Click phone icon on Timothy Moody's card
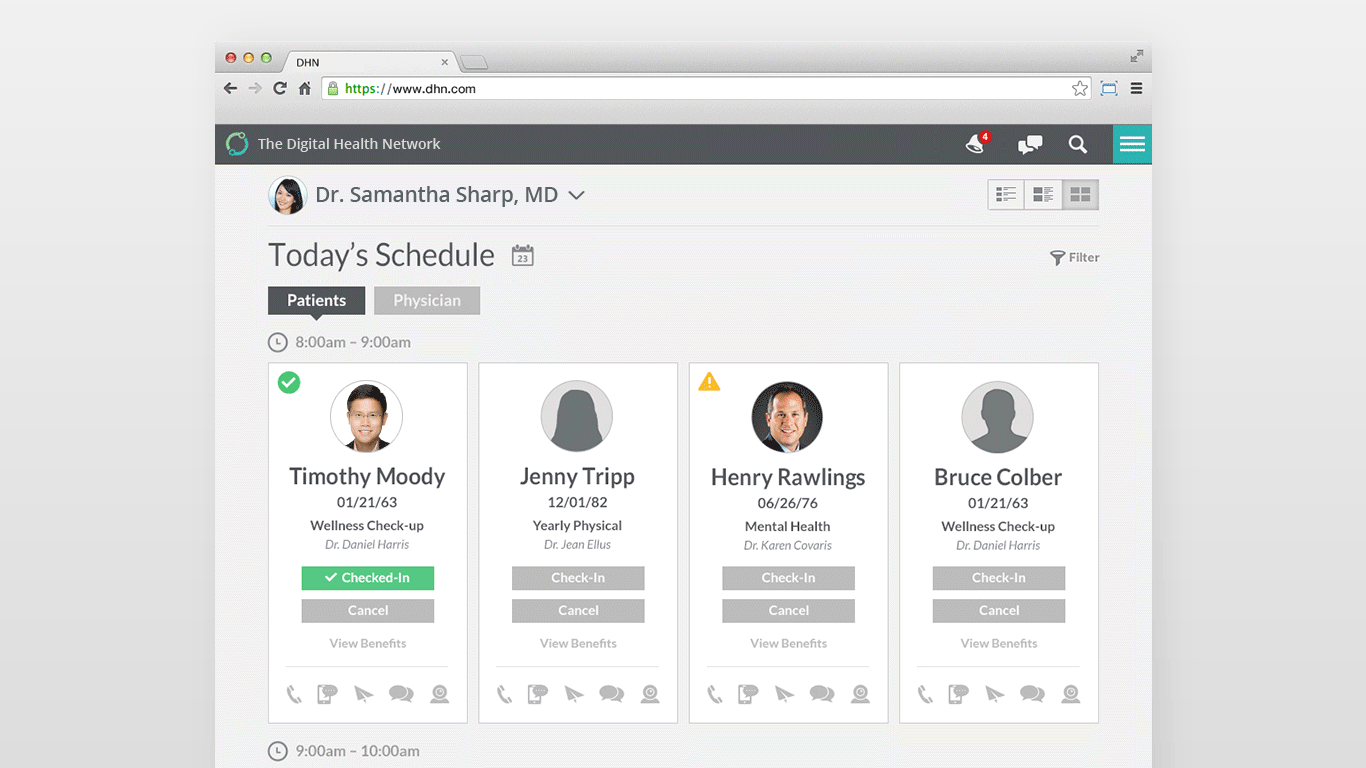Image resolution: width=1366 pixels, height=768 pixels. (x=294, y=694)
